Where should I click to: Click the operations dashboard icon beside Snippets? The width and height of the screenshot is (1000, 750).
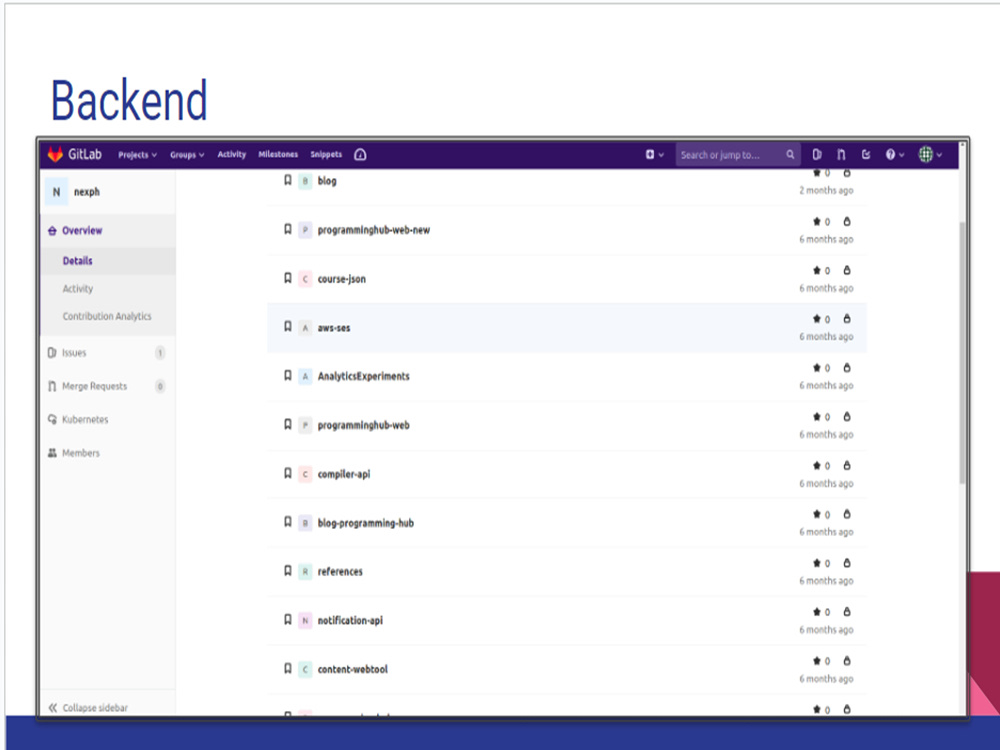point(360,154)
